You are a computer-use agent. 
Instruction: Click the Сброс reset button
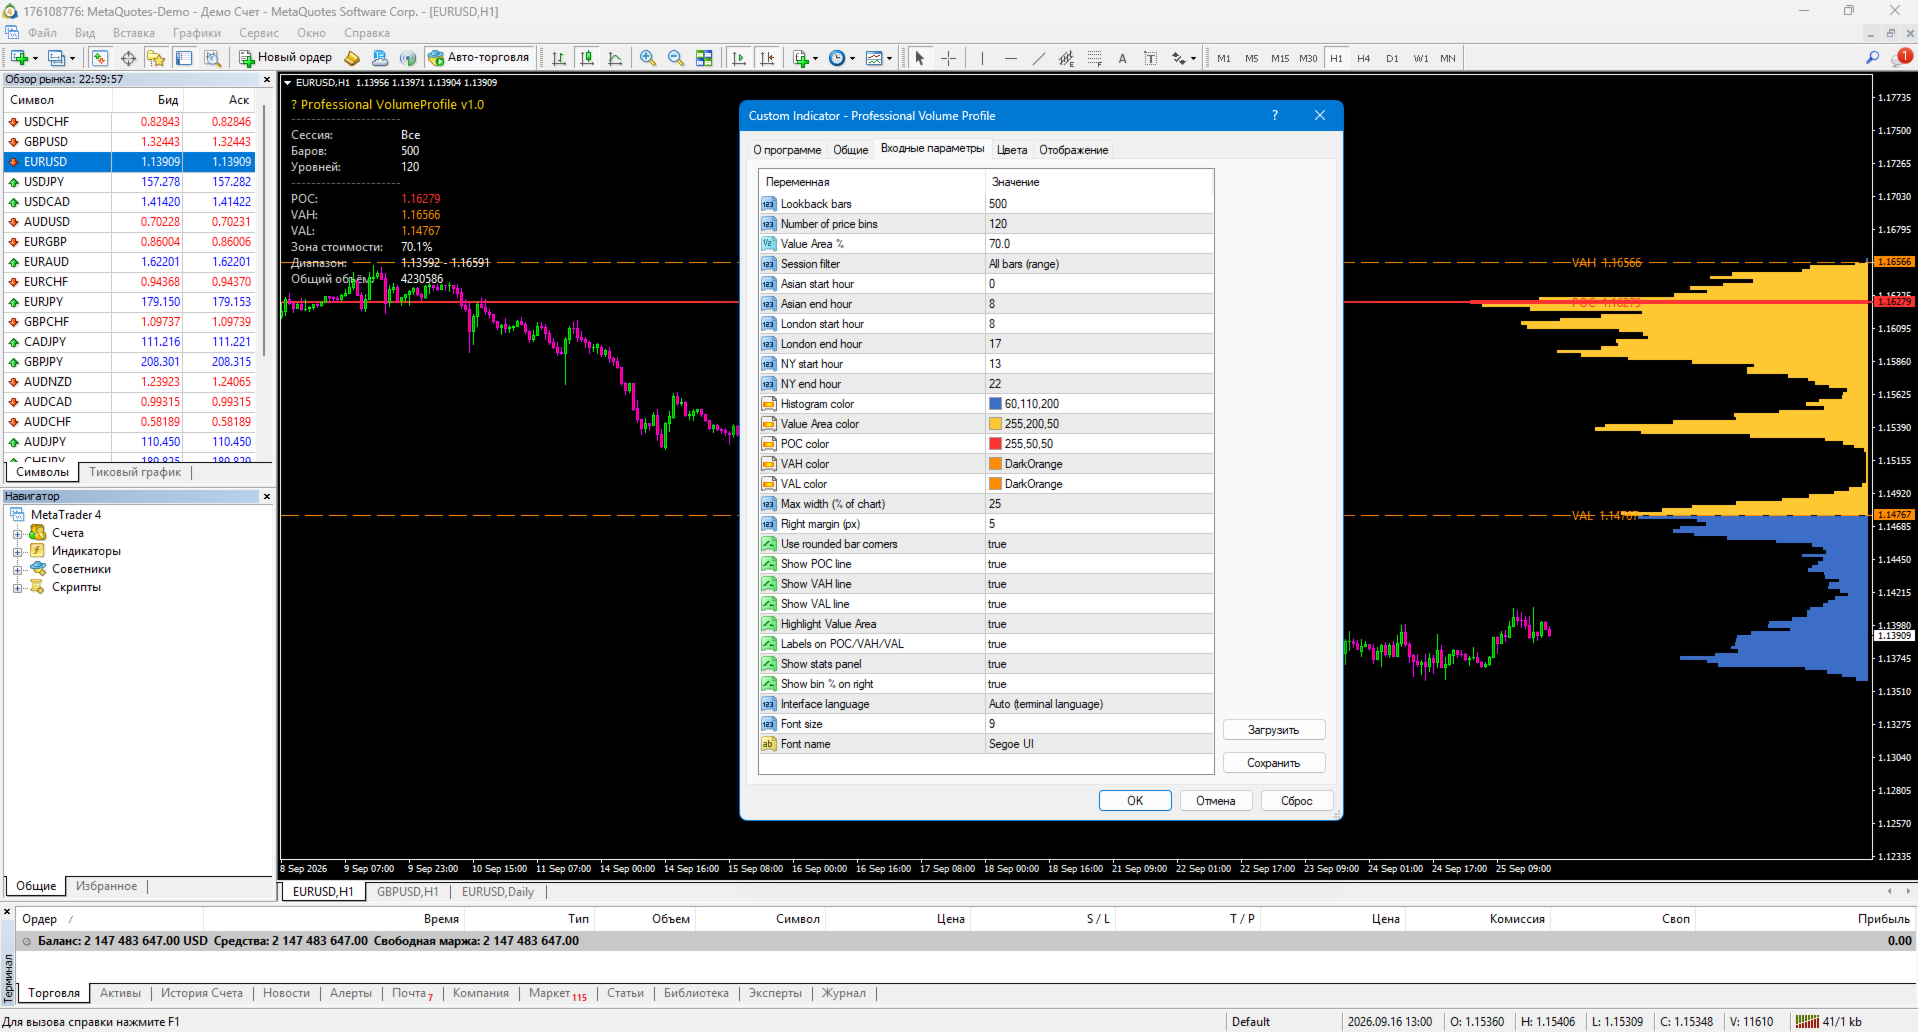point(1296,801)
